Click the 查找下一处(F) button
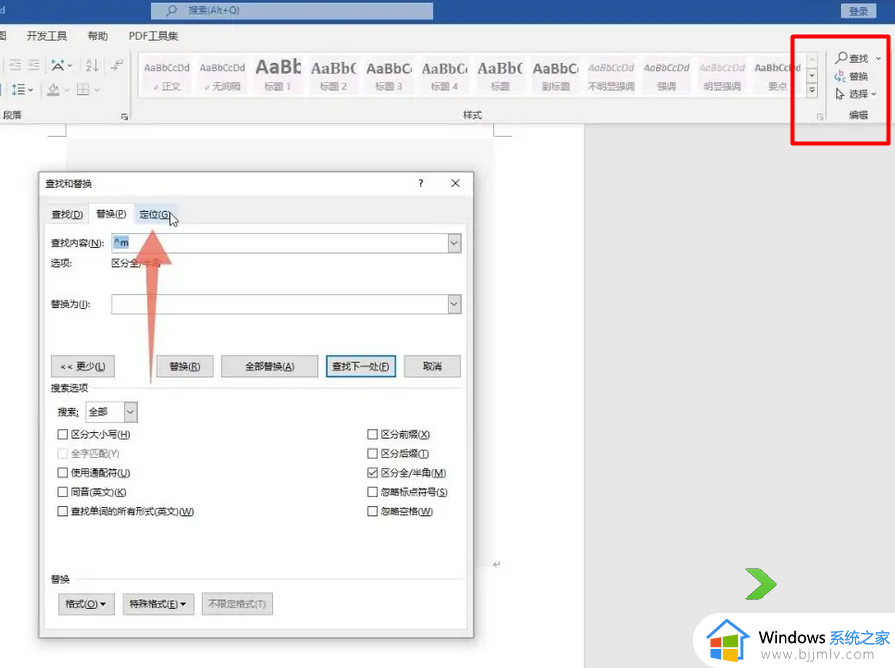The image size is (895, 668). coord(361,367)
